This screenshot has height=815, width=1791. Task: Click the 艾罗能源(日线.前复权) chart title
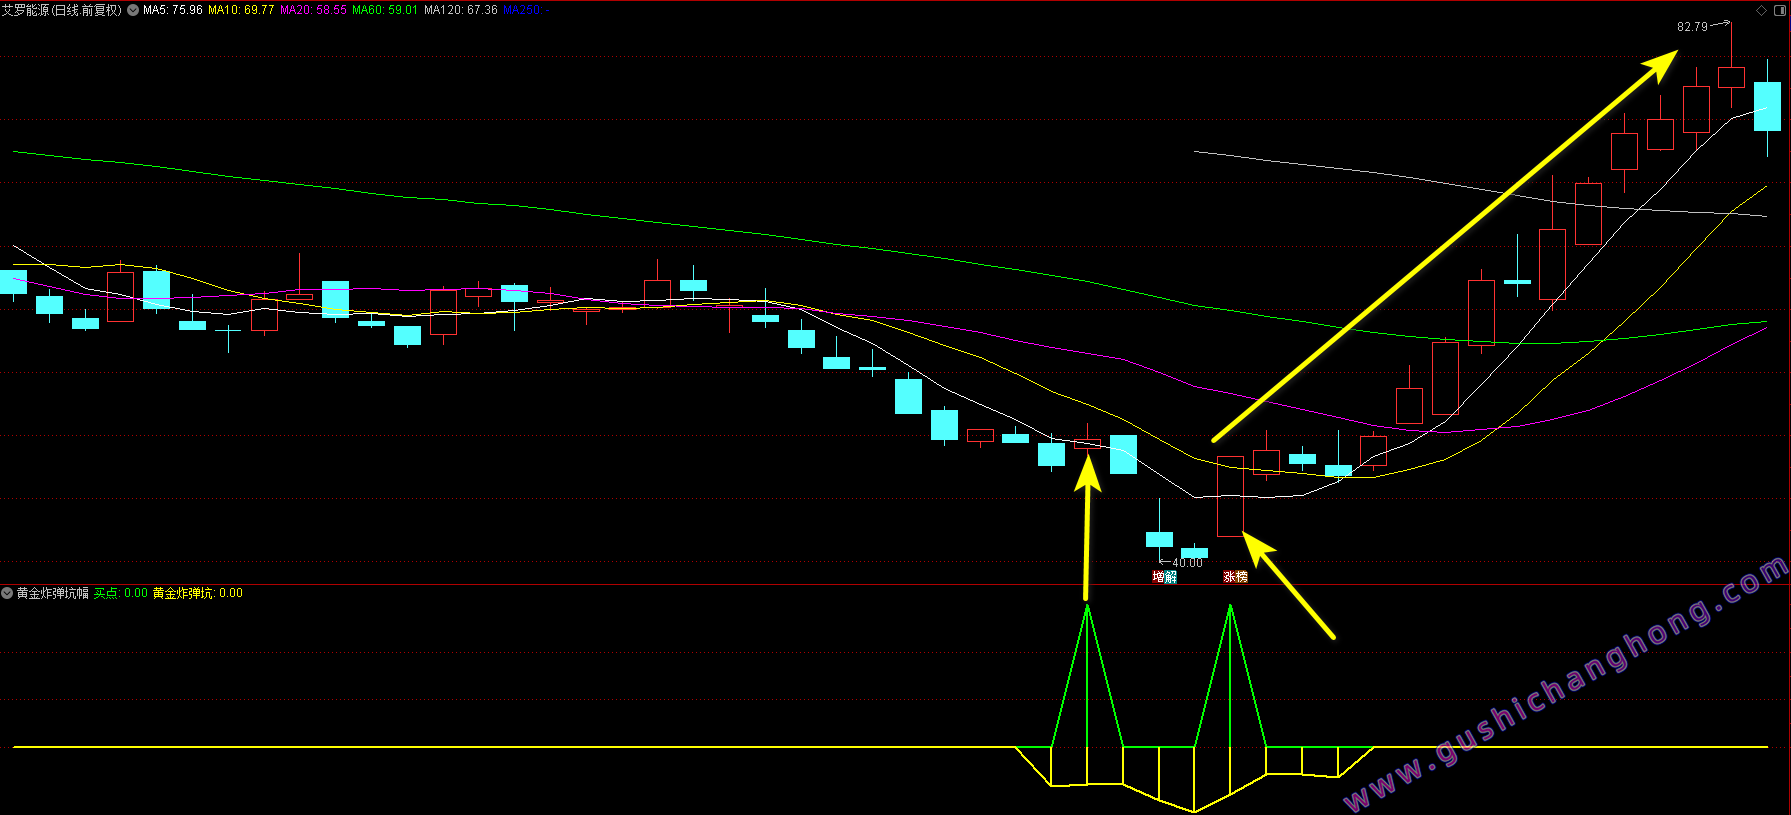point(62,10)
